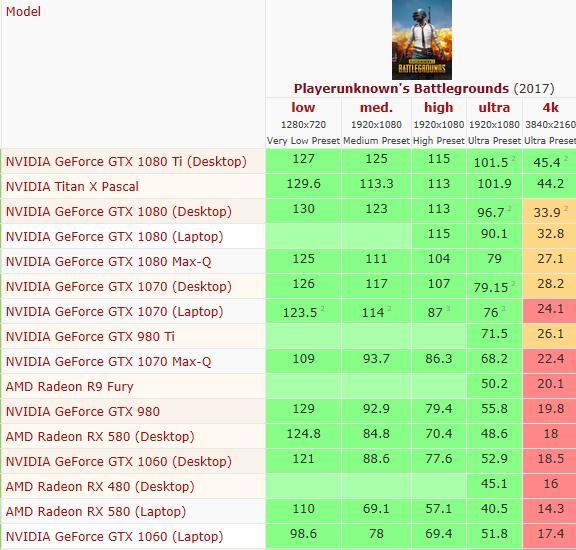
Task: Click the 92.9 med value for GTX 980
Action: (376, 408)
